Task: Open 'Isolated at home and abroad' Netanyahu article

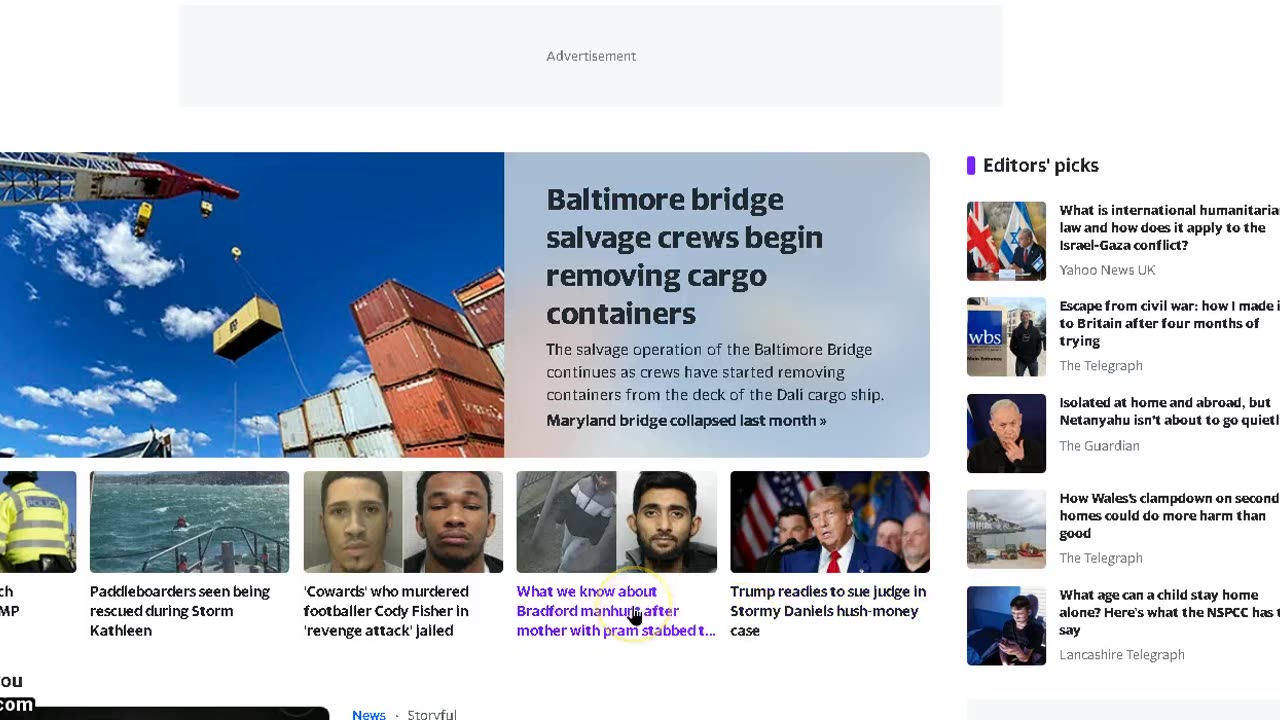Action: click(1169, 411)
